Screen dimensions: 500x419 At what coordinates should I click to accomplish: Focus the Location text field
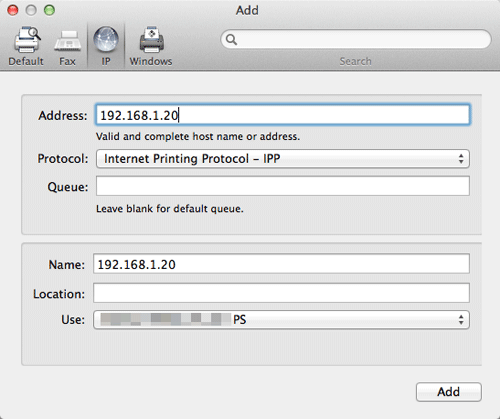(x=281, y=293)
